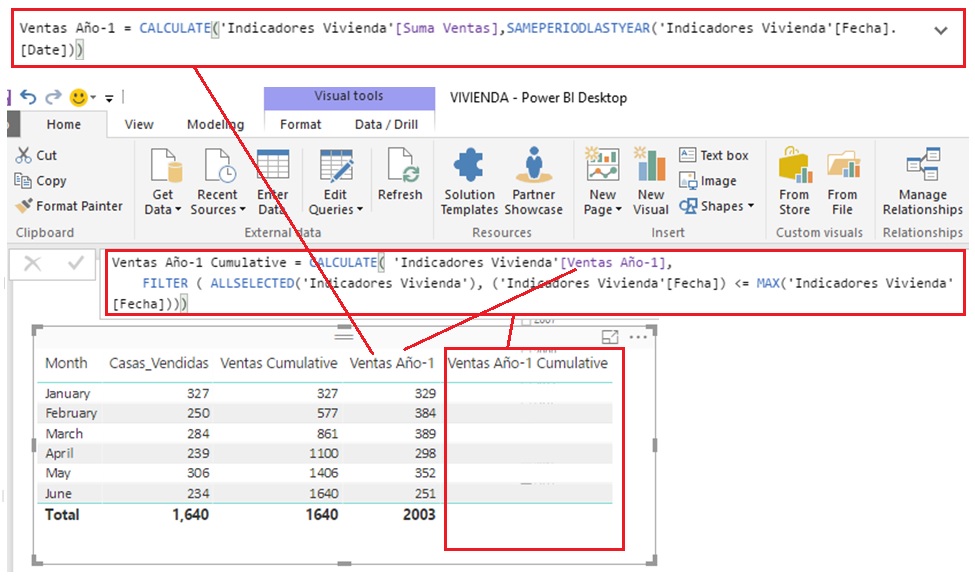Open Manage Relationships
The image size is (975, 588).
click(x=923, y=182)
